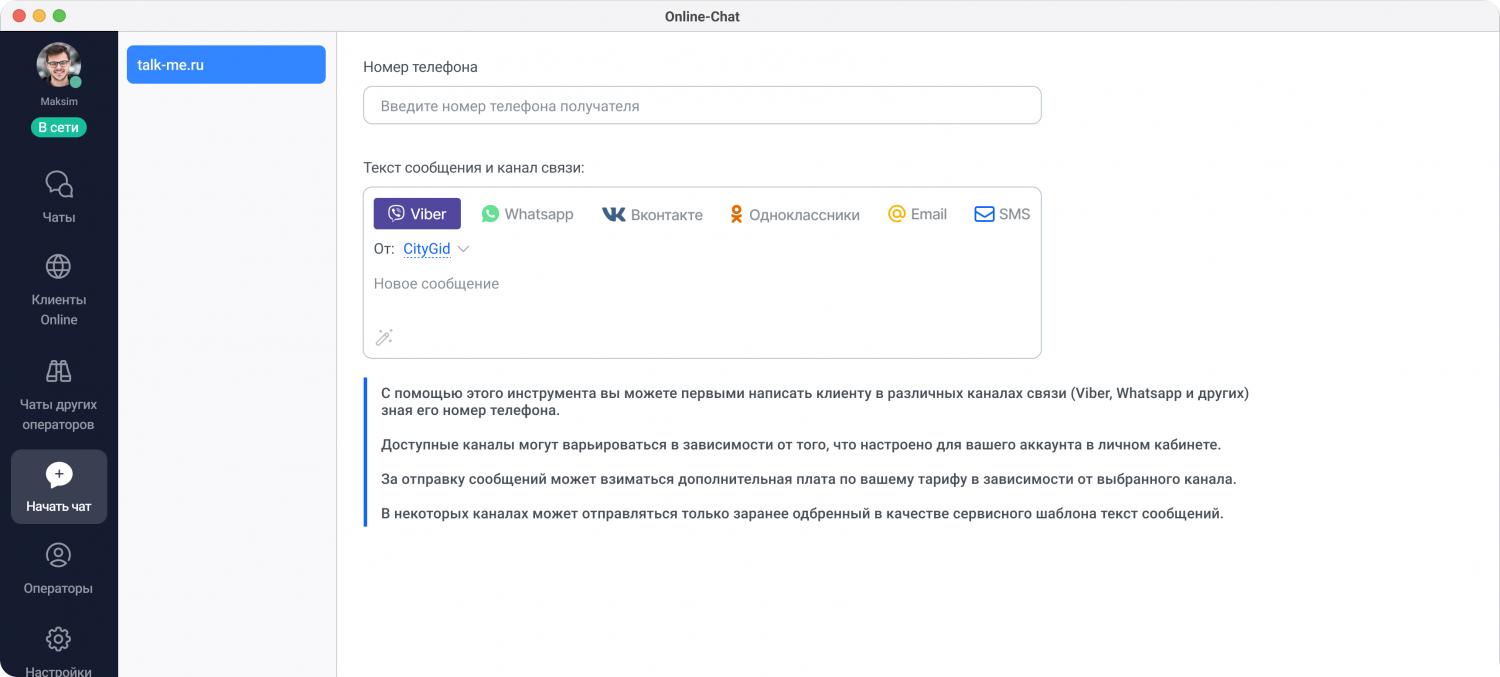This screenshot has width=1500, height=677.
Task: Click the CityGid sender name link
Action: (427, 249)
